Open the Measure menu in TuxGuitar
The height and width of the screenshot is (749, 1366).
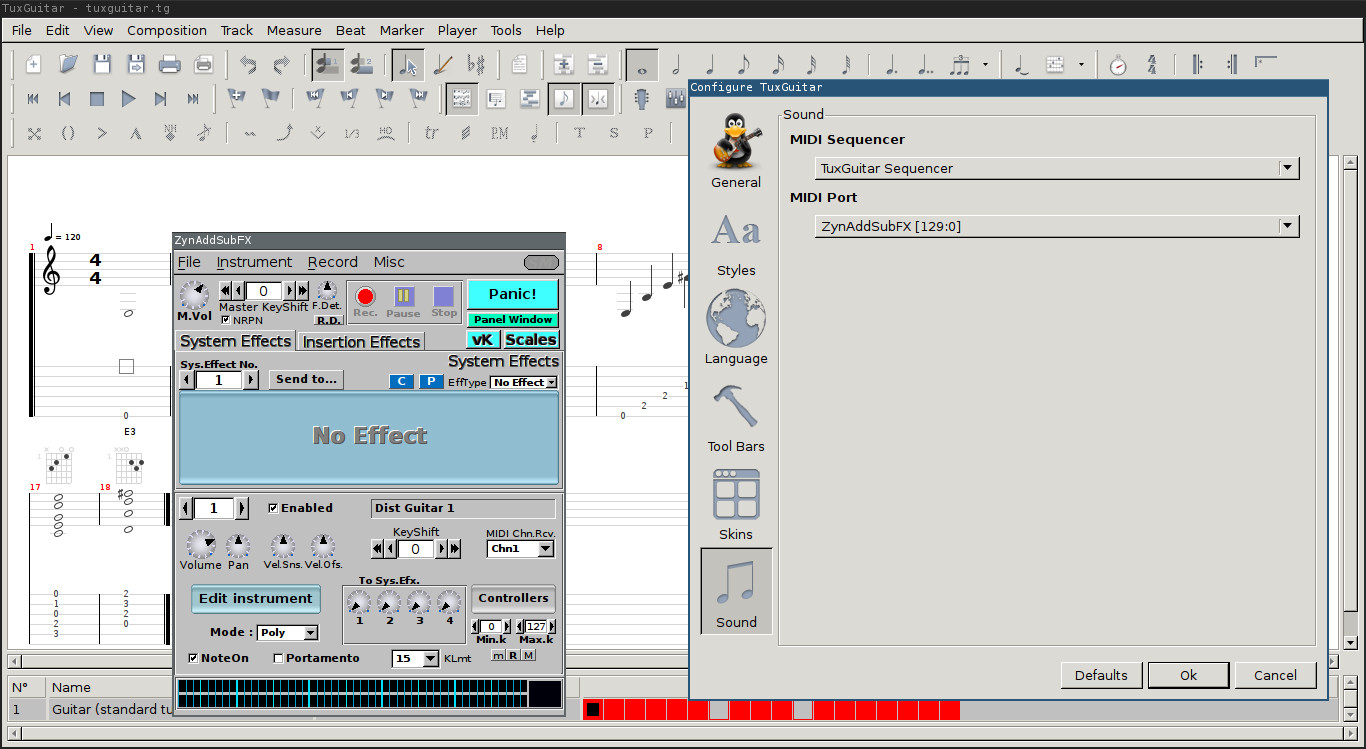(294, 30)
